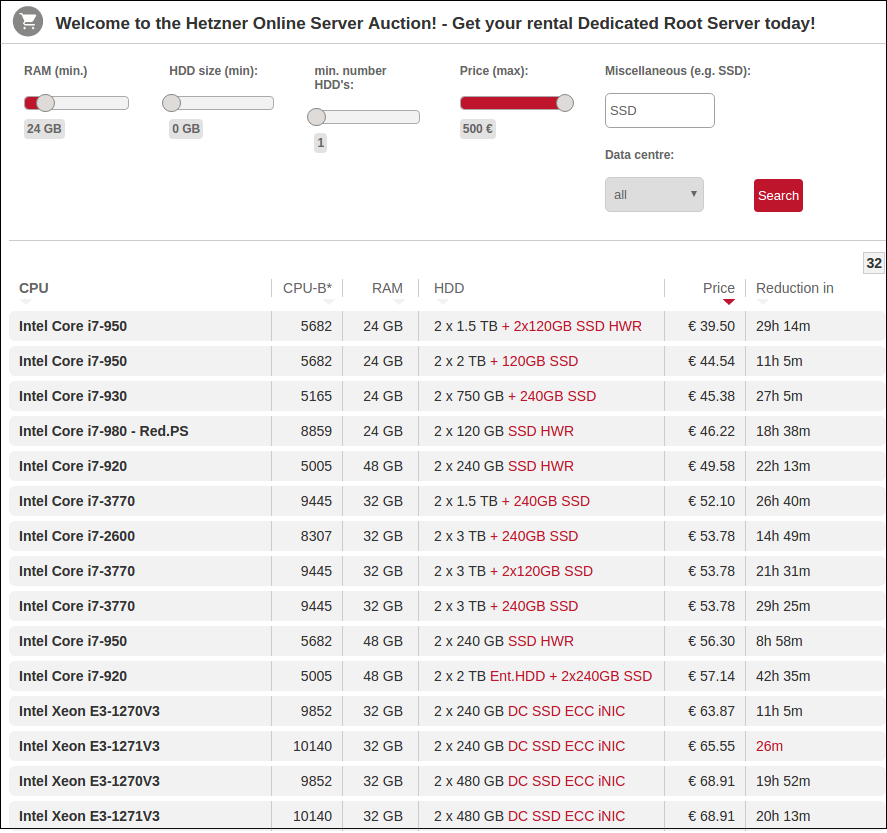This screenshot has width=887, height=833.
Task: Focus the Miscellaneous SSD input field
Action: coord(660,110)
